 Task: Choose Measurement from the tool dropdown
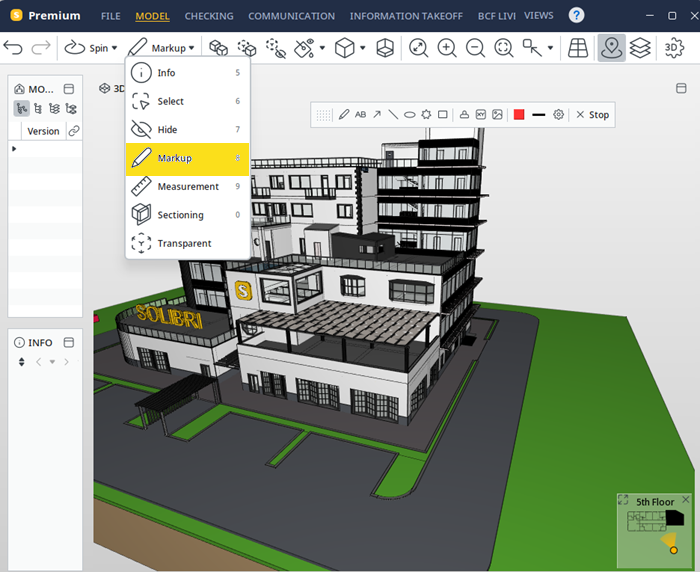click(188, 187)
